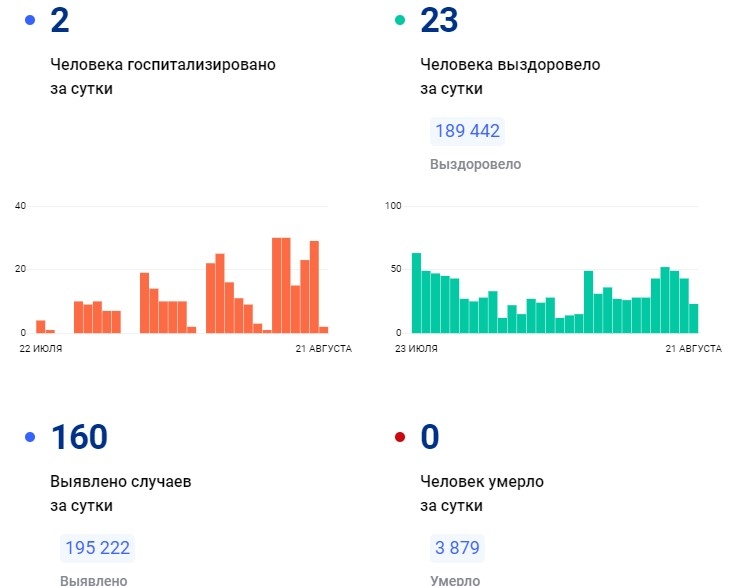754x586 pixels.
Task: Click the large number 23 heading
Action: 439,20
